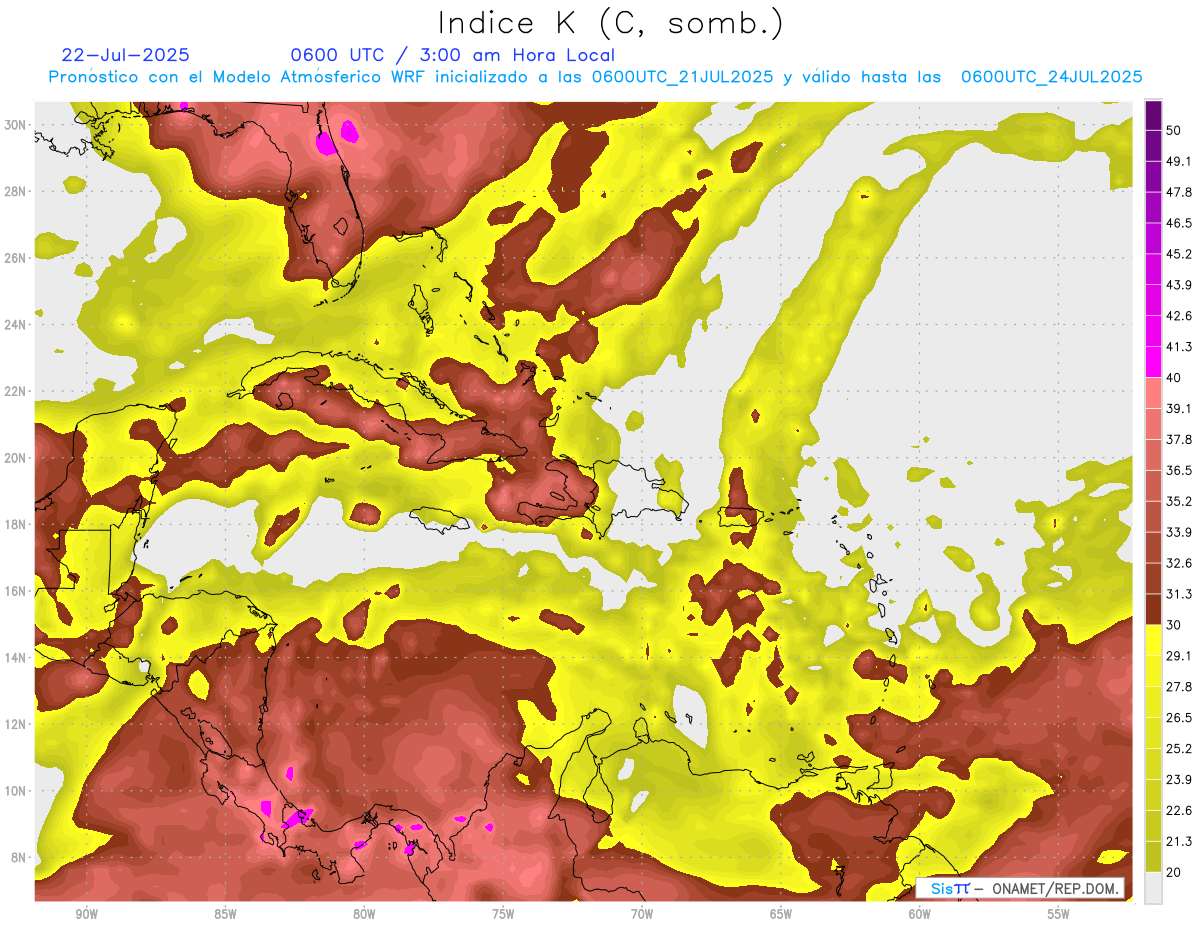Select the 18N latitude label
The image size is (1200, 927).
click(16, 524)
